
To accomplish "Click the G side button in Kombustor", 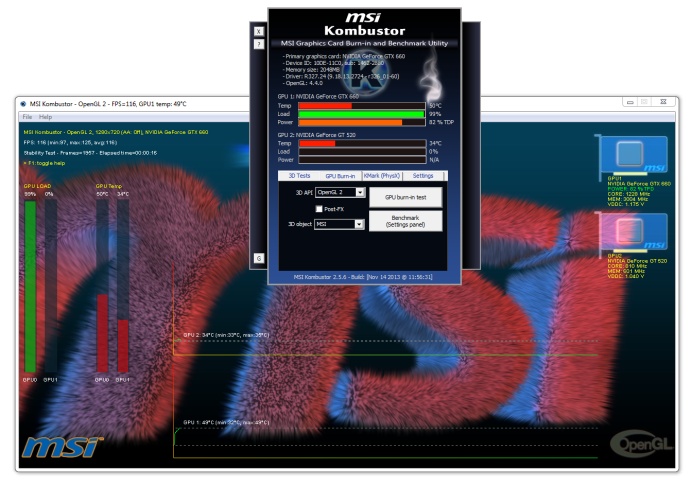I will point(259,258).
